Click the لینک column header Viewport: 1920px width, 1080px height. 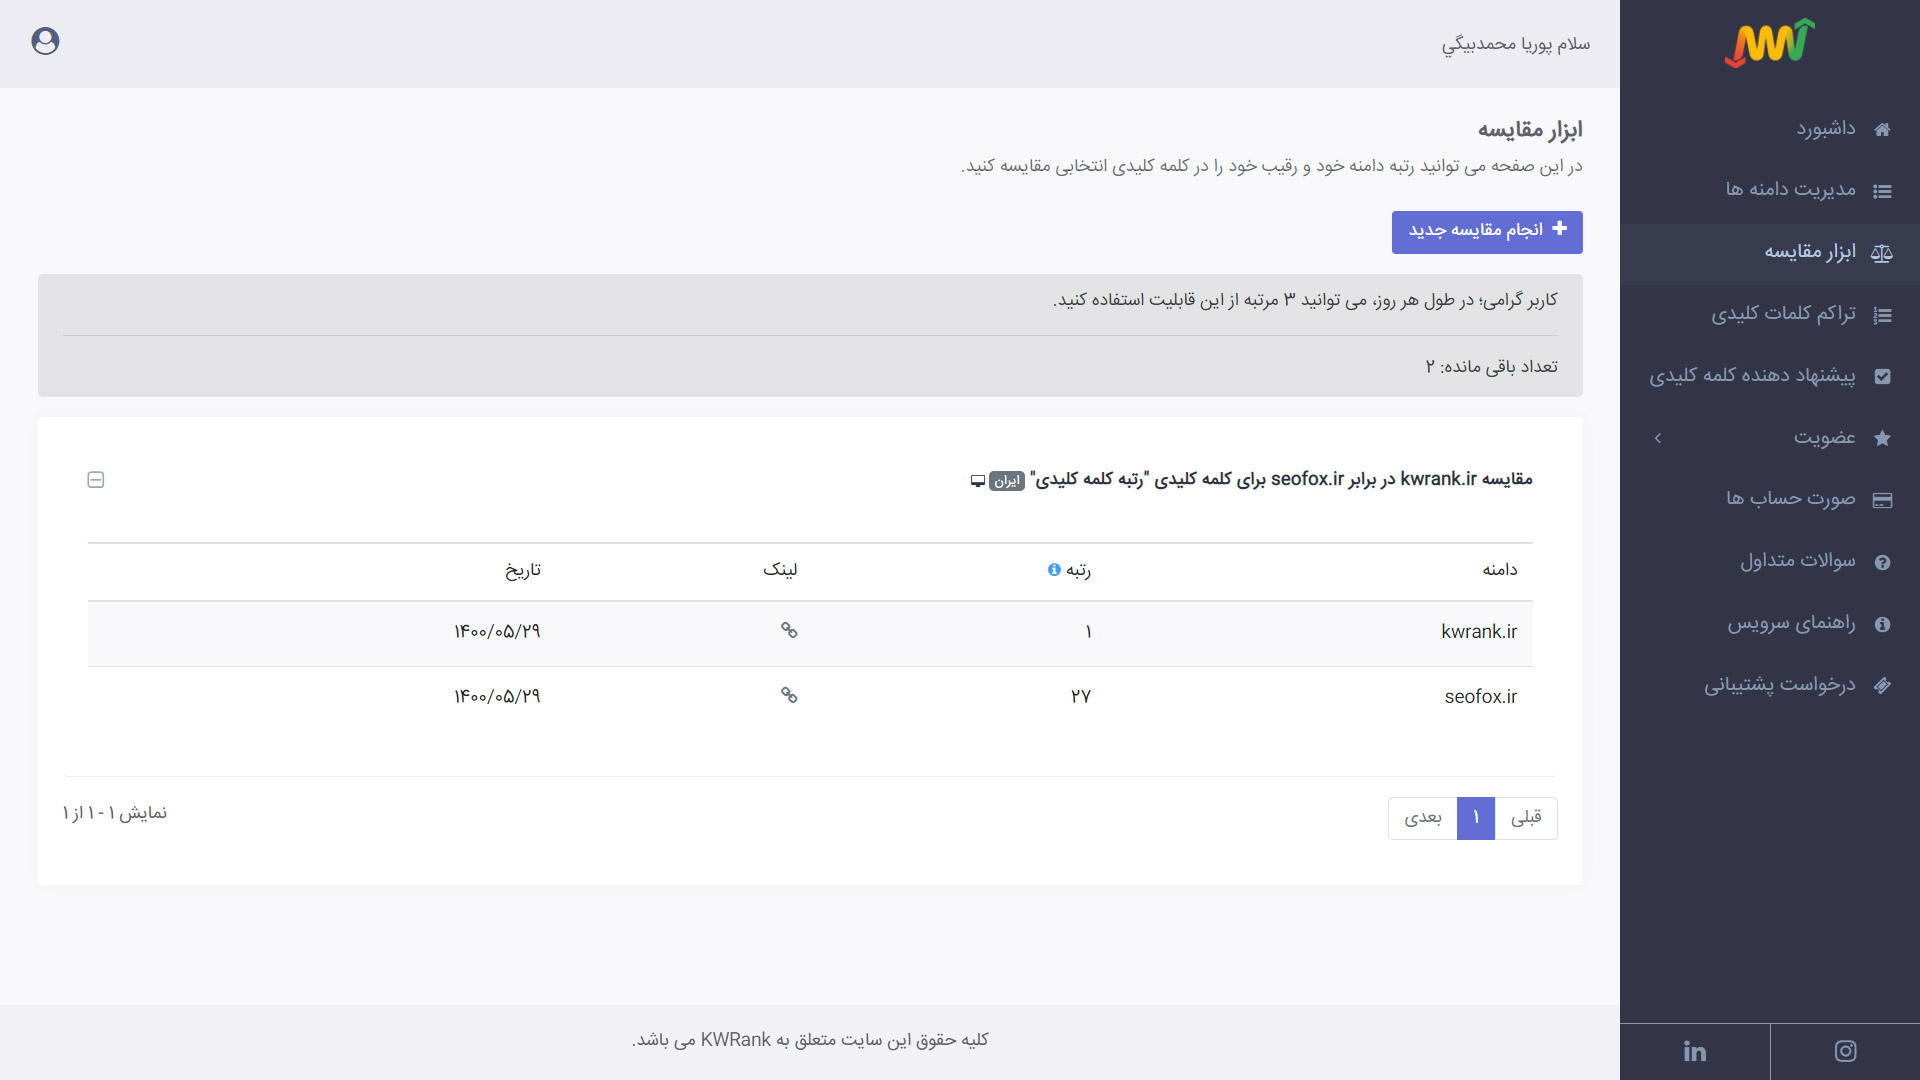pos(780,570)
